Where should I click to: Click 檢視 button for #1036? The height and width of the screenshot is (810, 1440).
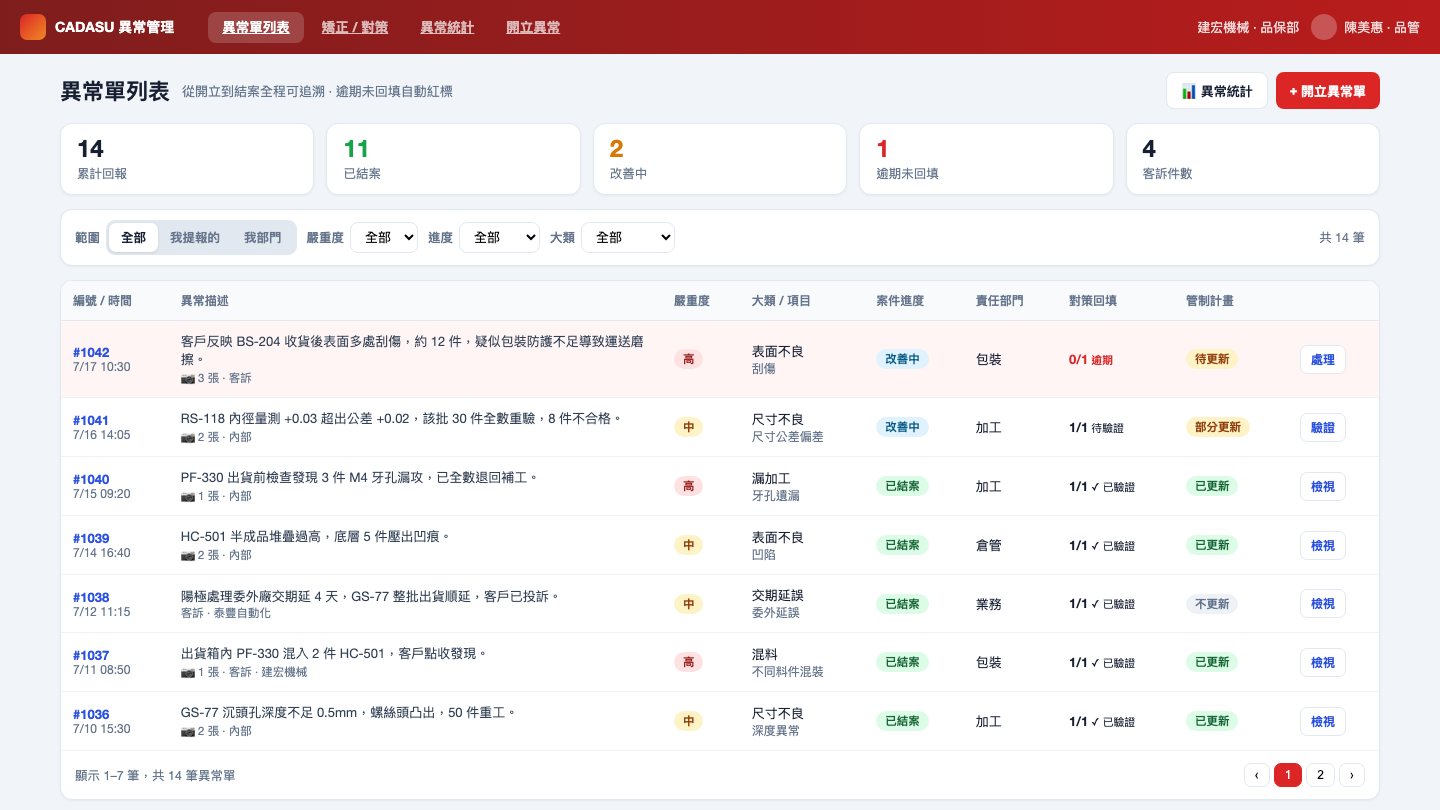click(1323, 721)
